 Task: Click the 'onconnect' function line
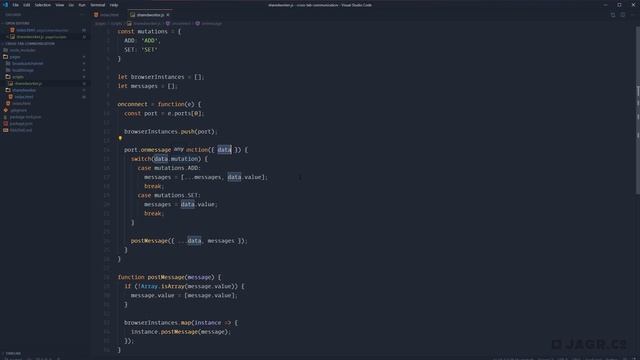point(159,104)
